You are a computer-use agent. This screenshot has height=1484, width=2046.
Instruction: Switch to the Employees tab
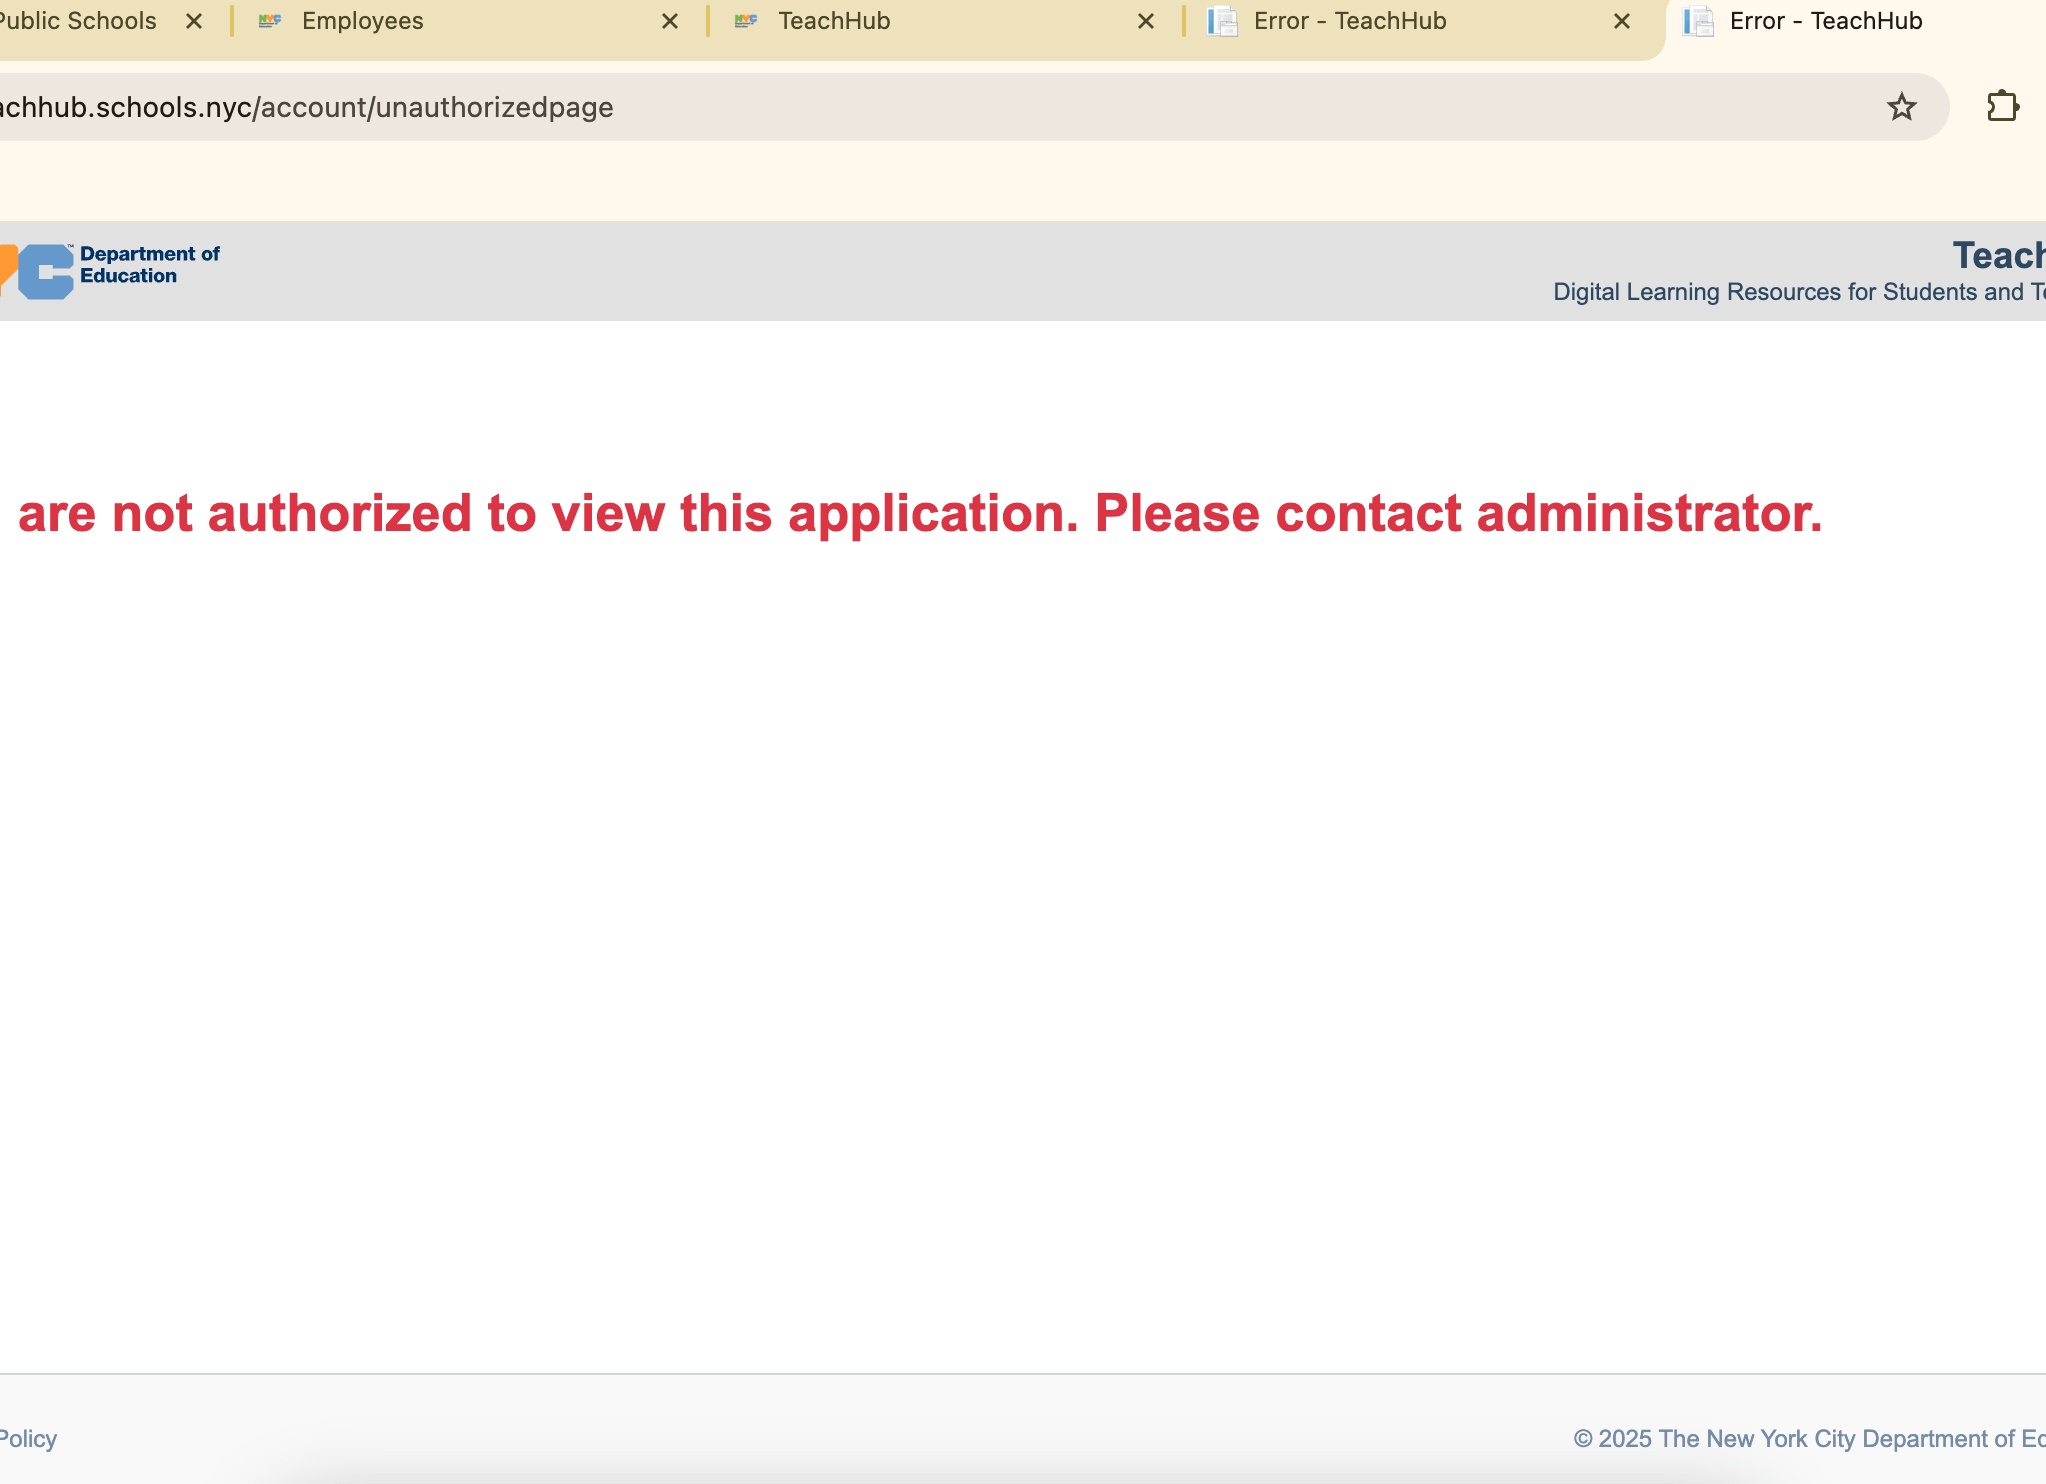click(363, 21)
